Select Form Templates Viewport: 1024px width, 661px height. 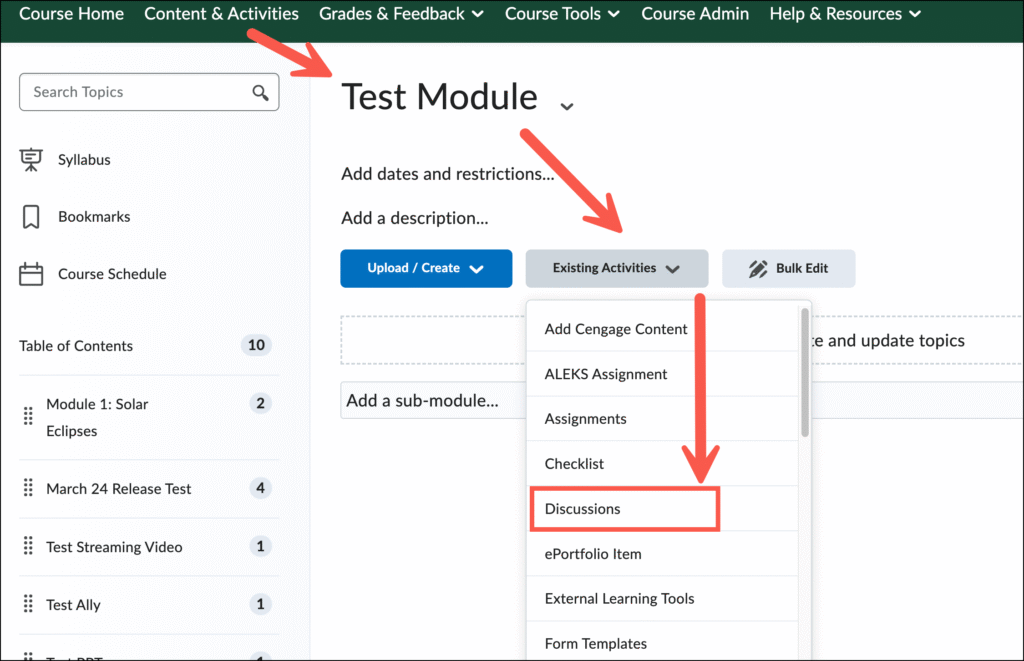coord(662,643)
